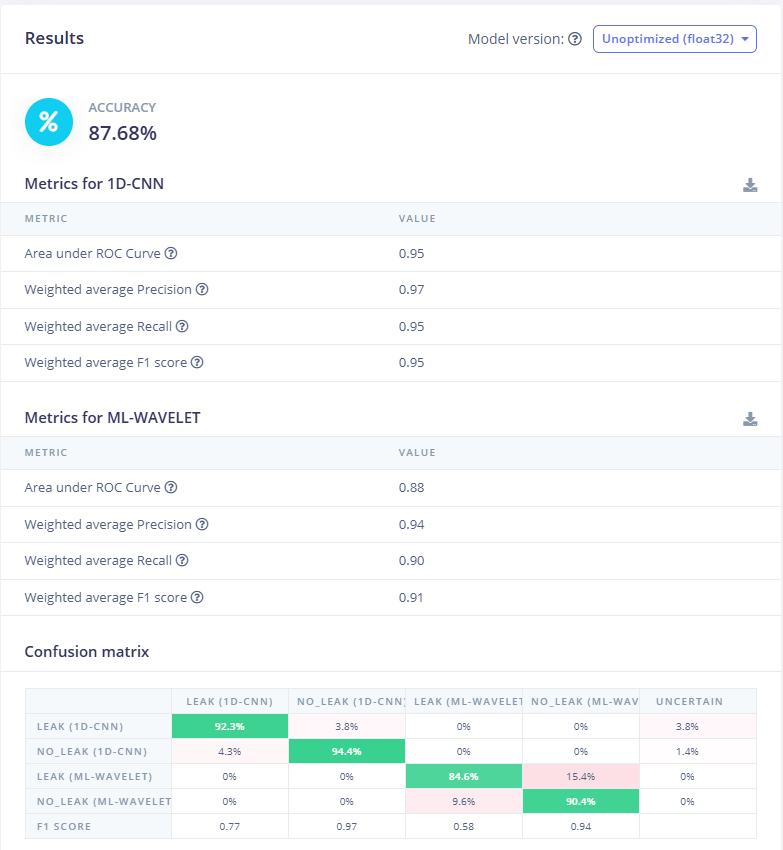Image resolution: width=783 pixels, height=850 pixels.
Task: Select the green 92.3% confusion matrix cell
Action: pyautogui.click(x=230, y=726)
